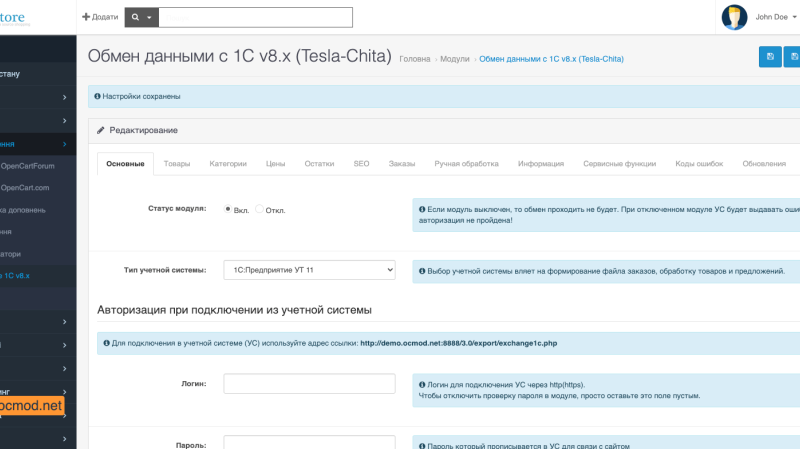Viewport: 800px width, 450px height.
Task: Switch to the Категории tab
Action: click(228, 164)
